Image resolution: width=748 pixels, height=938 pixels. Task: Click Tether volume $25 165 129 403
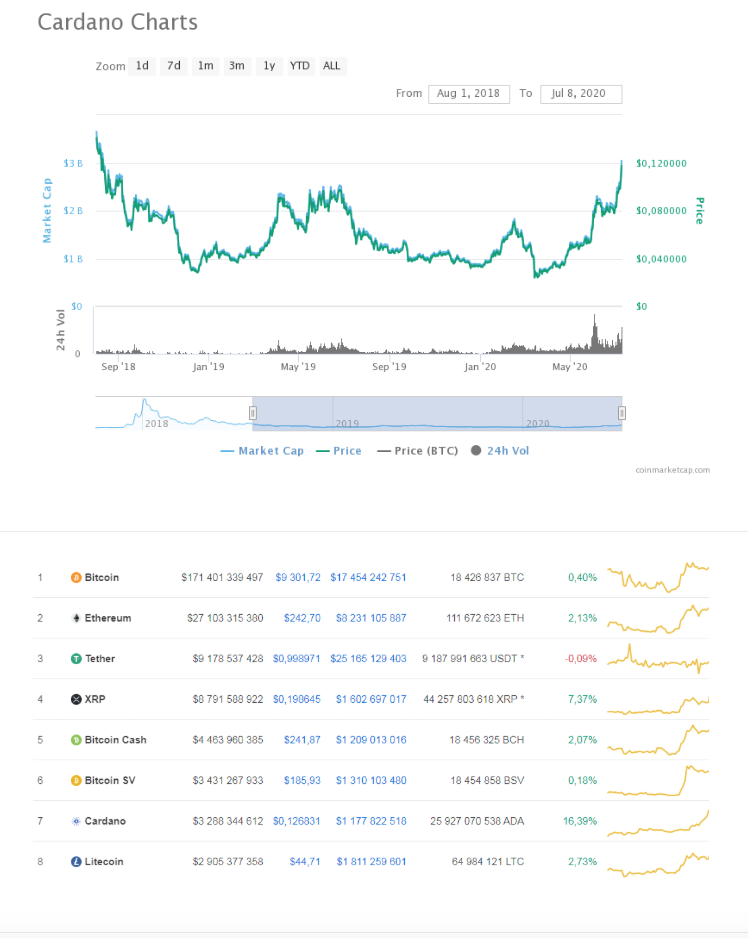[369, 659]
